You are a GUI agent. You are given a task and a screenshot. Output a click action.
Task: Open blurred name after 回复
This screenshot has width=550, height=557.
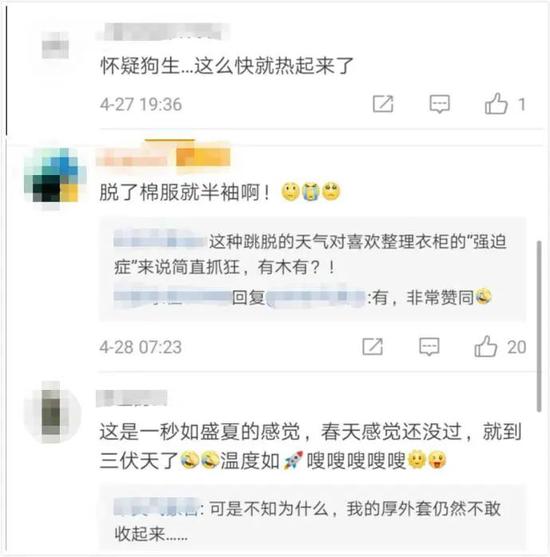pos(316,297)
